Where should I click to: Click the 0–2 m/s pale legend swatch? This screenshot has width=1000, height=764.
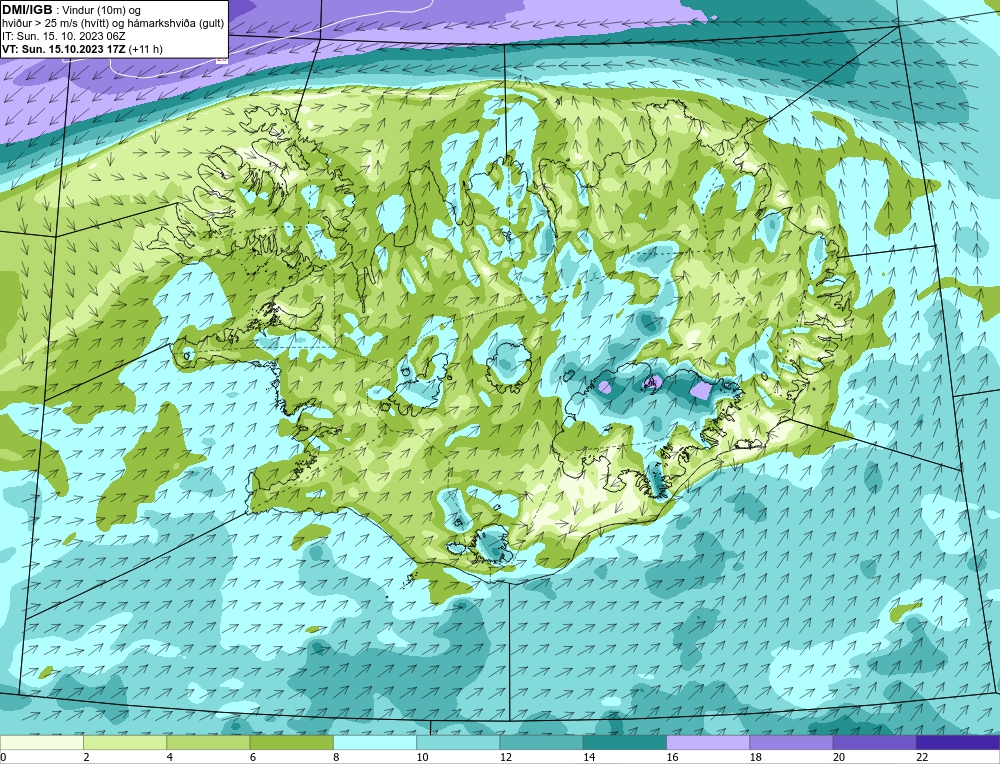[x=42, y=742]
